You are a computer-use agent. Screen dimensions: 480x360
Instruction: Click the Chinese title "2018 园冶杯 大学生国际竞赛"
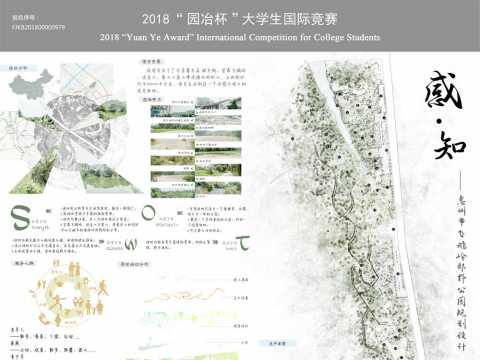240,19
